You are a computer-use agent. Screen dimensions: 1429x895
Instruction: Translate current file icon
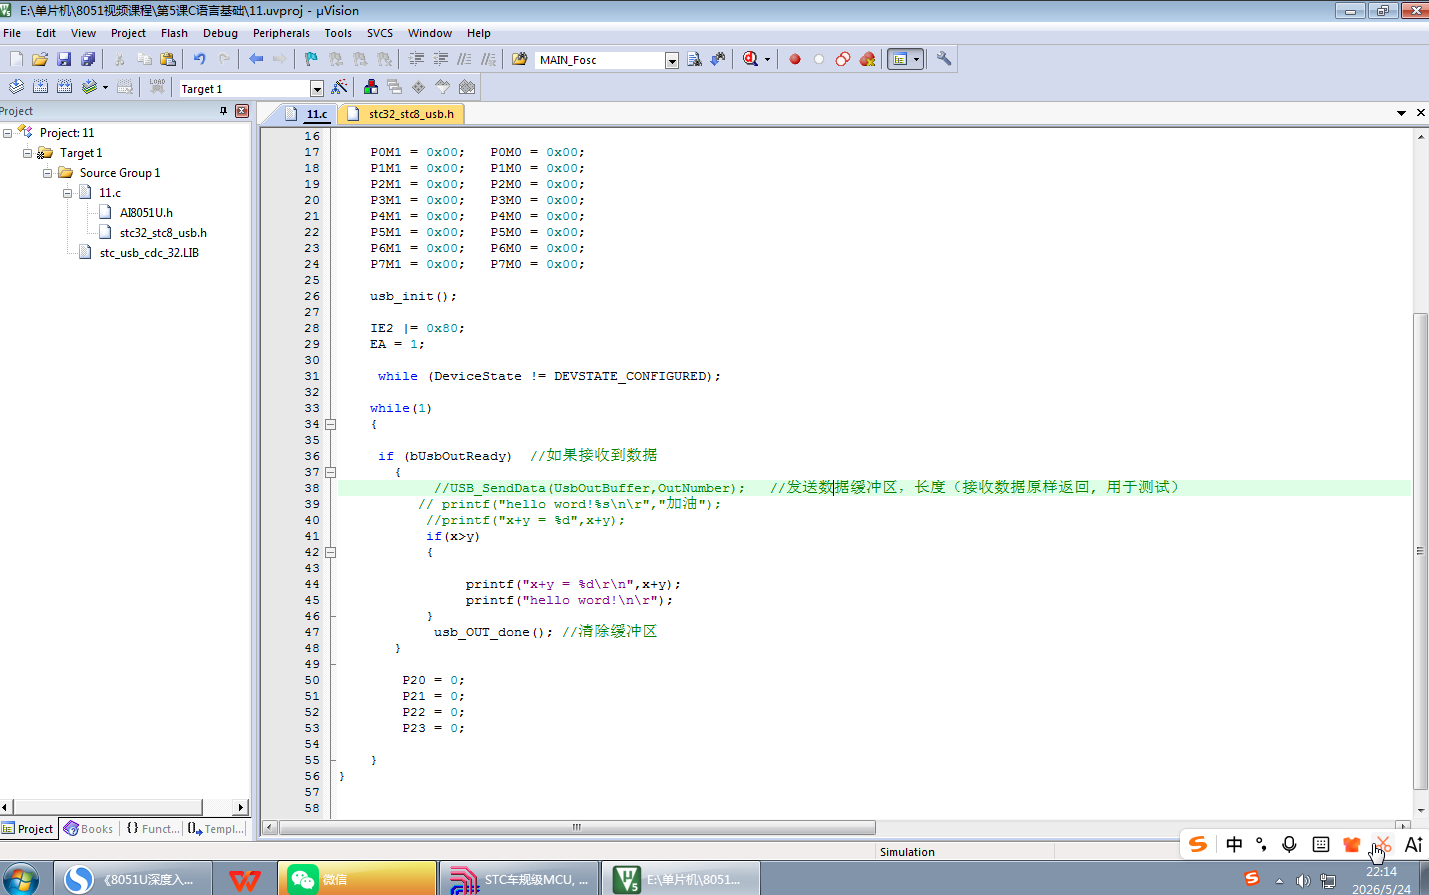(x=16, y=87)
